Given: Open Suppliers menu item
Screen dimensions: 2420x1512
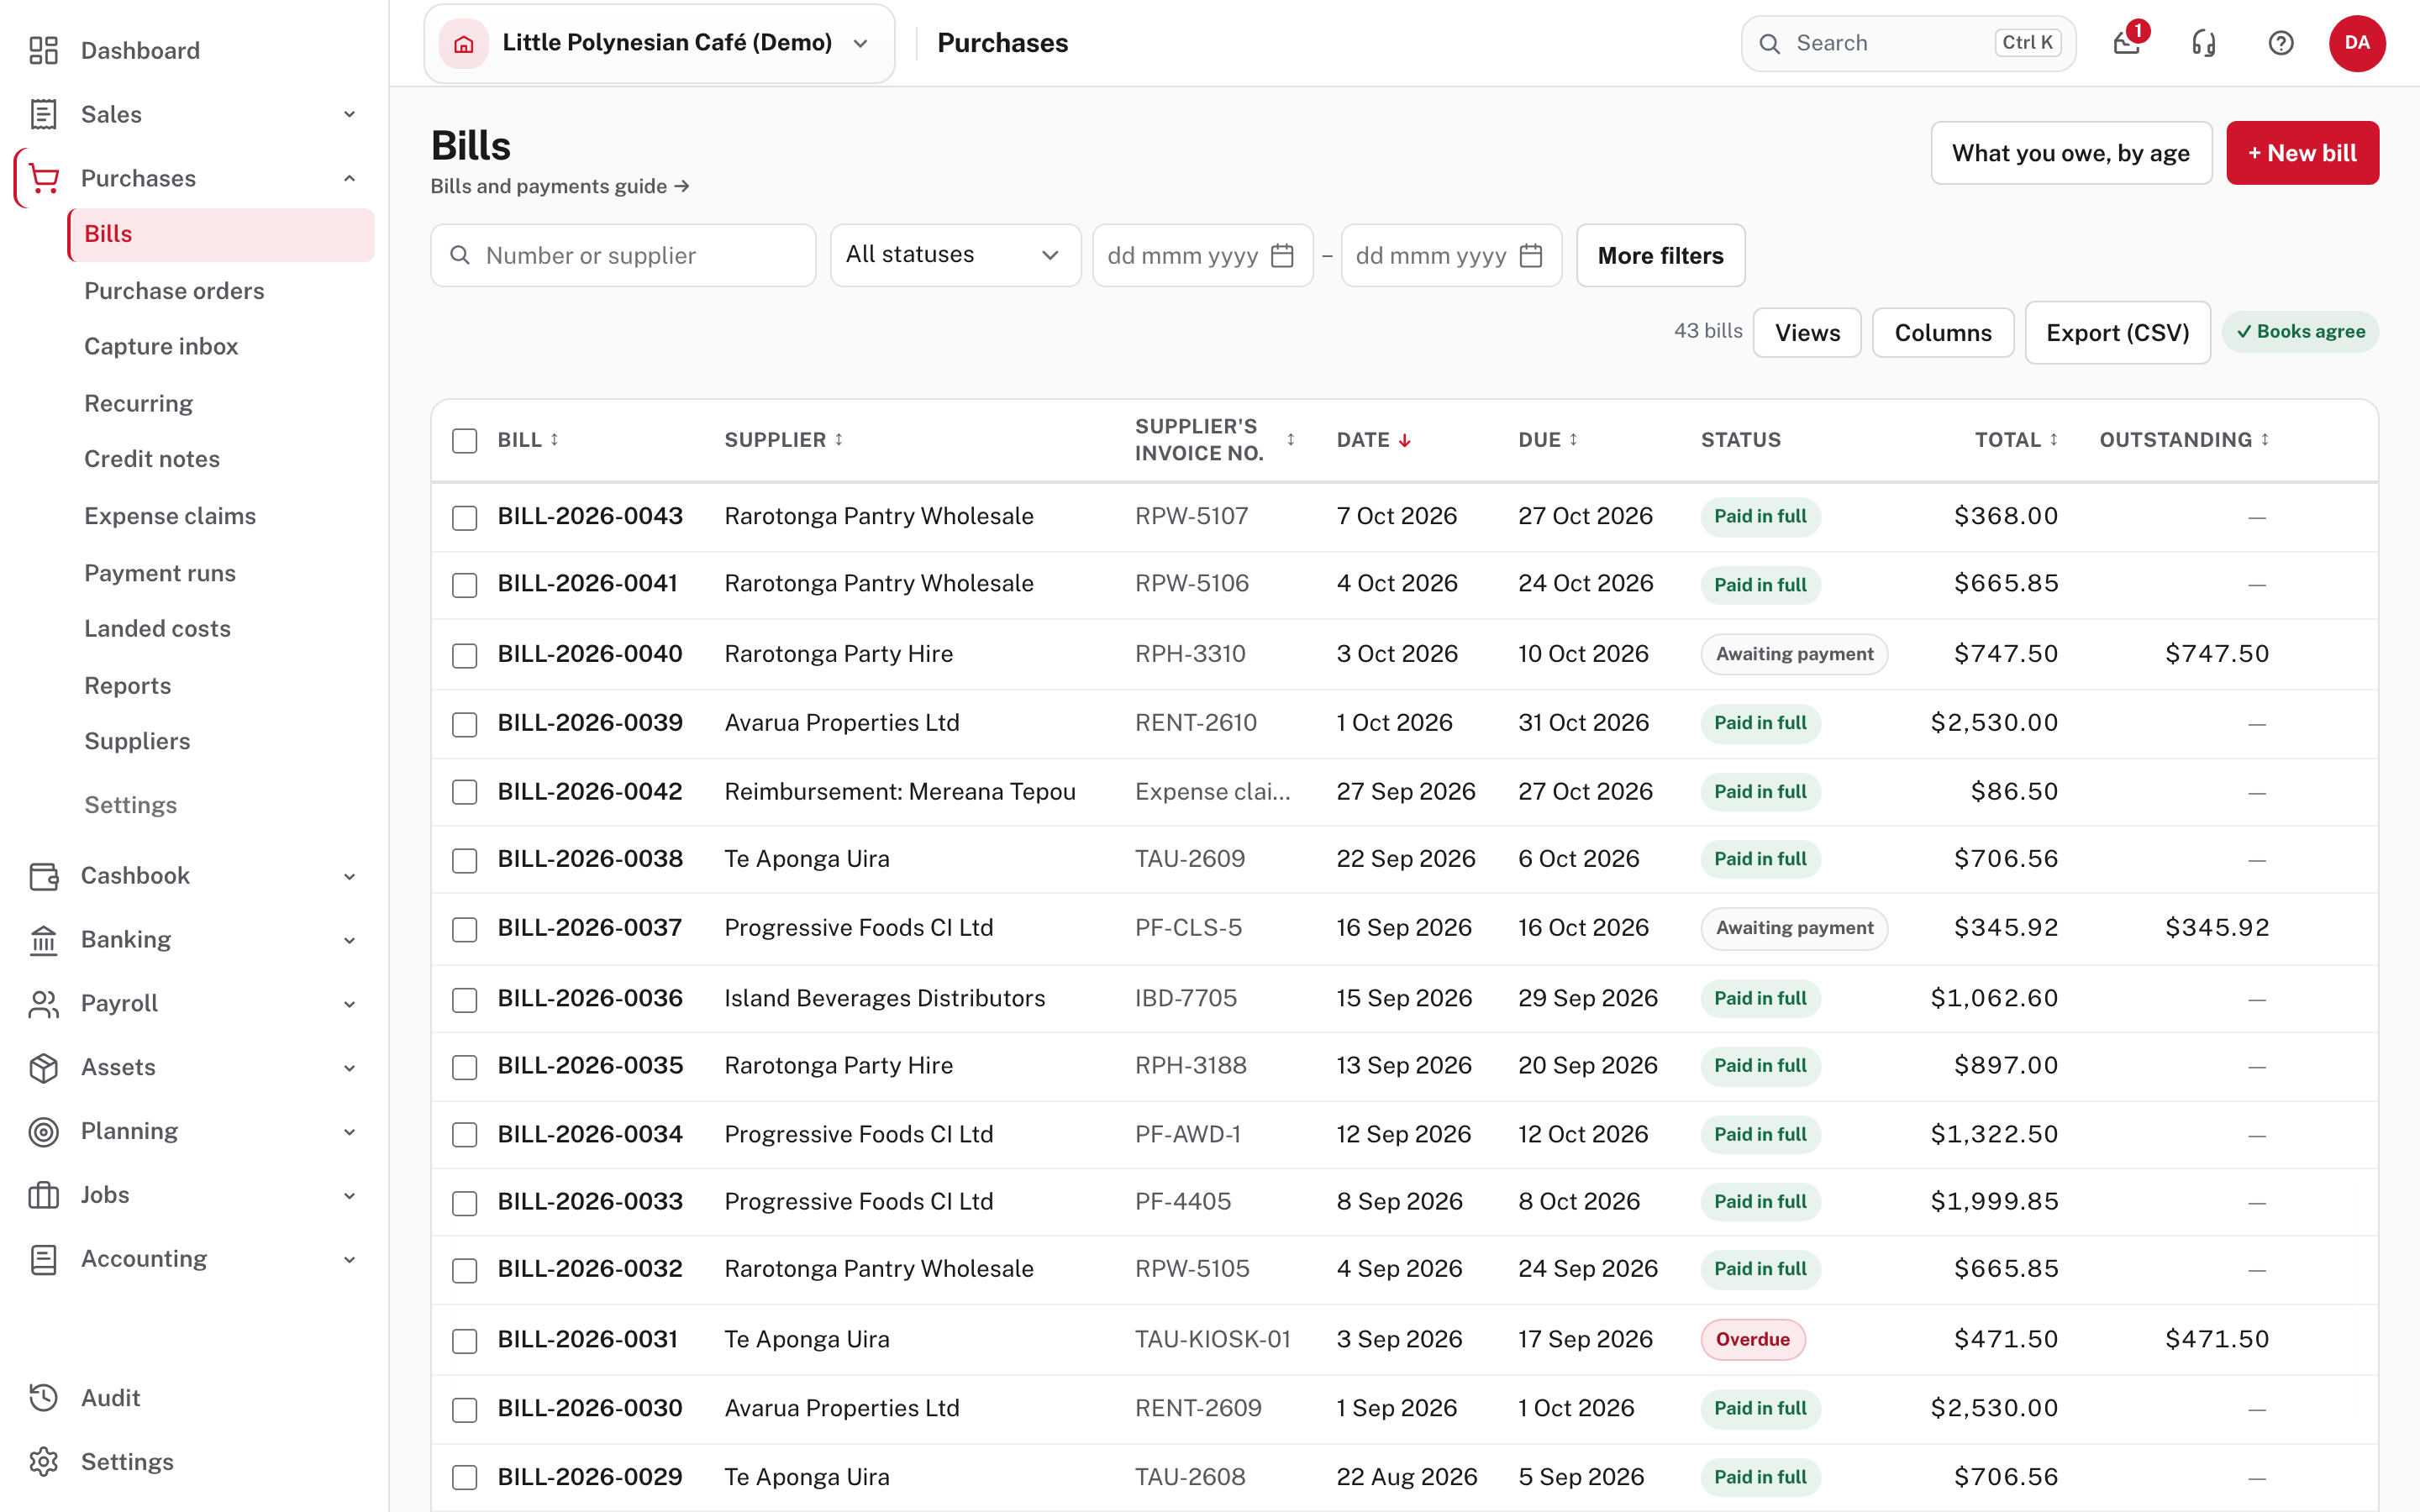Looking at the screenshot, I should pos(137,741).
